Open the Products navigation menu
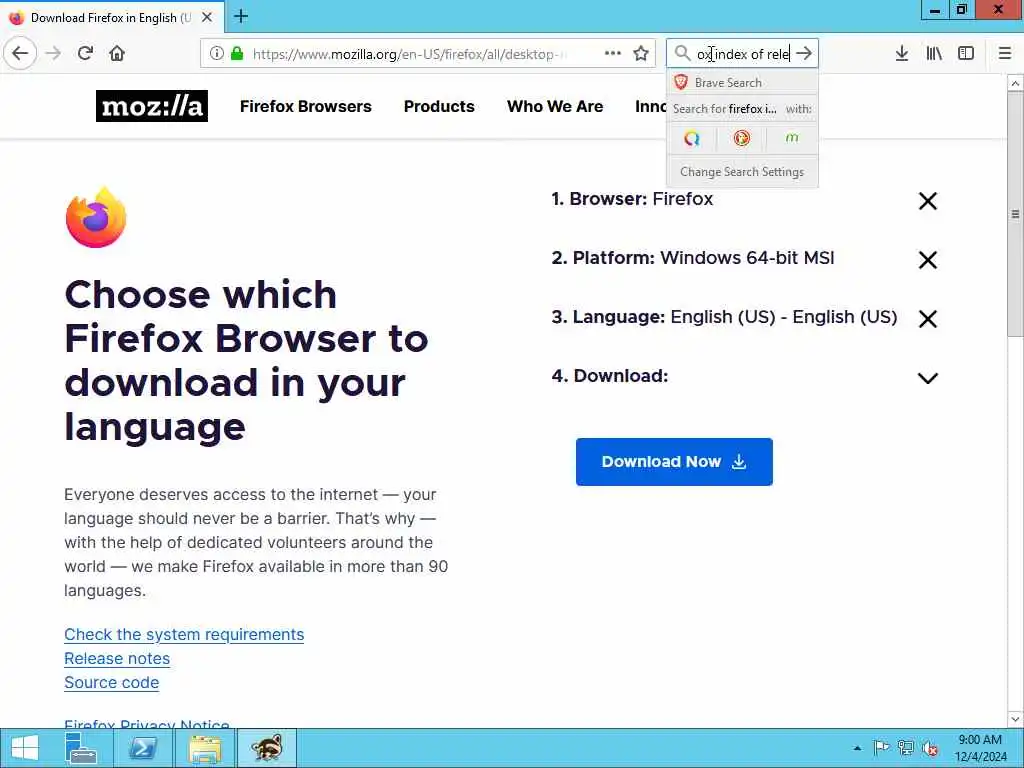This screenshot has height=768, width=1024. [x=439, y=106]
